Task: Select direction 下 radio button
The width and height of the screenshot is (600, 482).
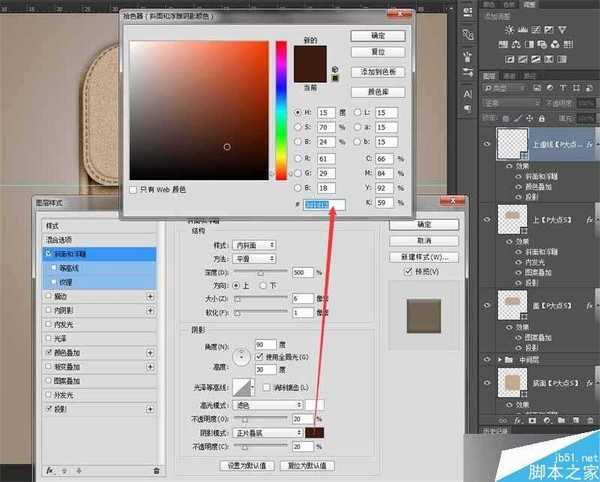Action: [263, 285]
